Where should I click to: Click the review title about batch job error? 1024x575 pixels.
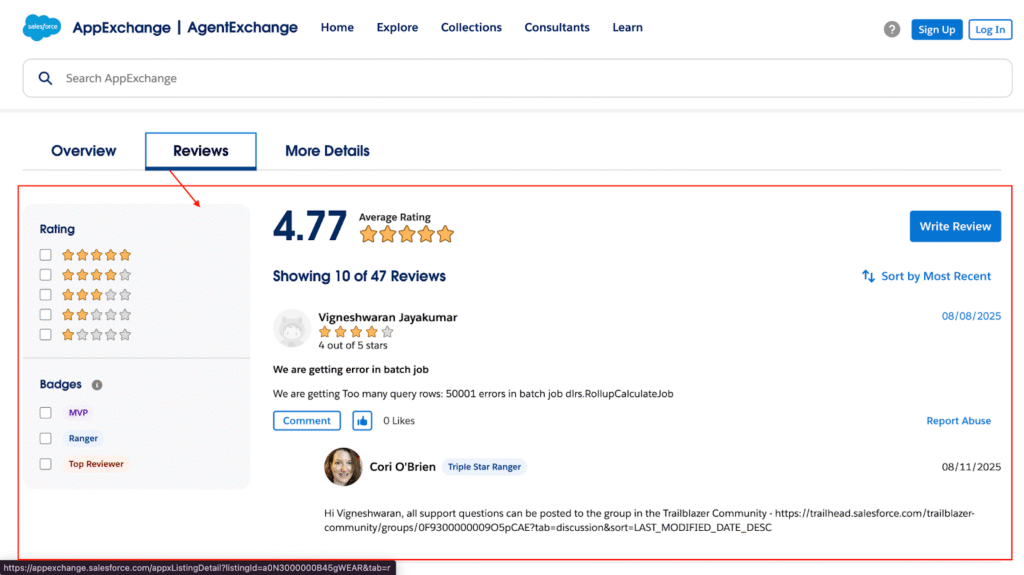point(351,370)
